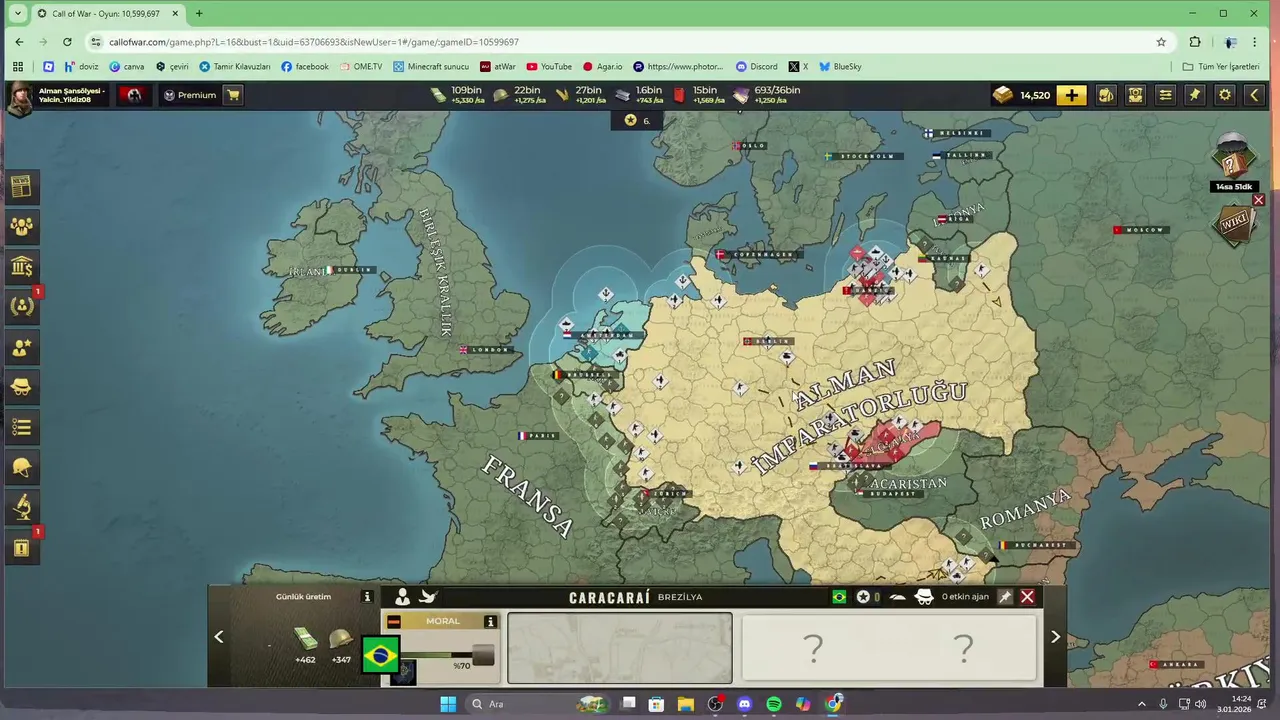
Task: Open the research microscope icon in sidebar
Action: coord(21,508)
